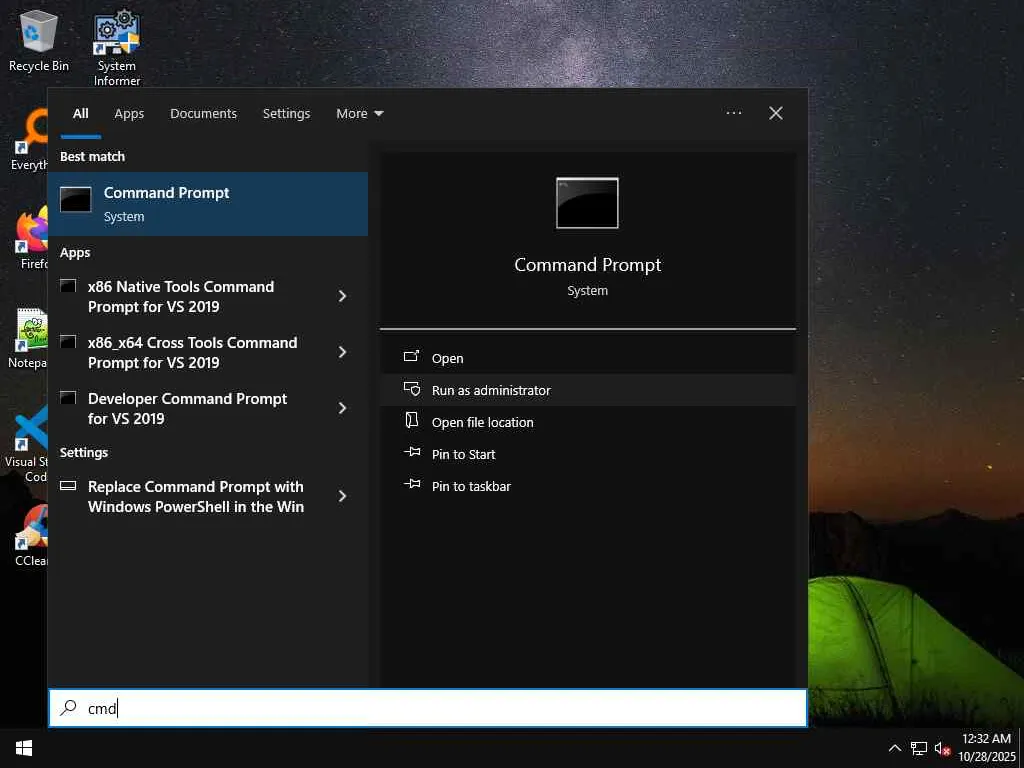Choose Run as administrator
This screenshot has width=1024, height=768.
pyautogui.click(x=587, y=390)
